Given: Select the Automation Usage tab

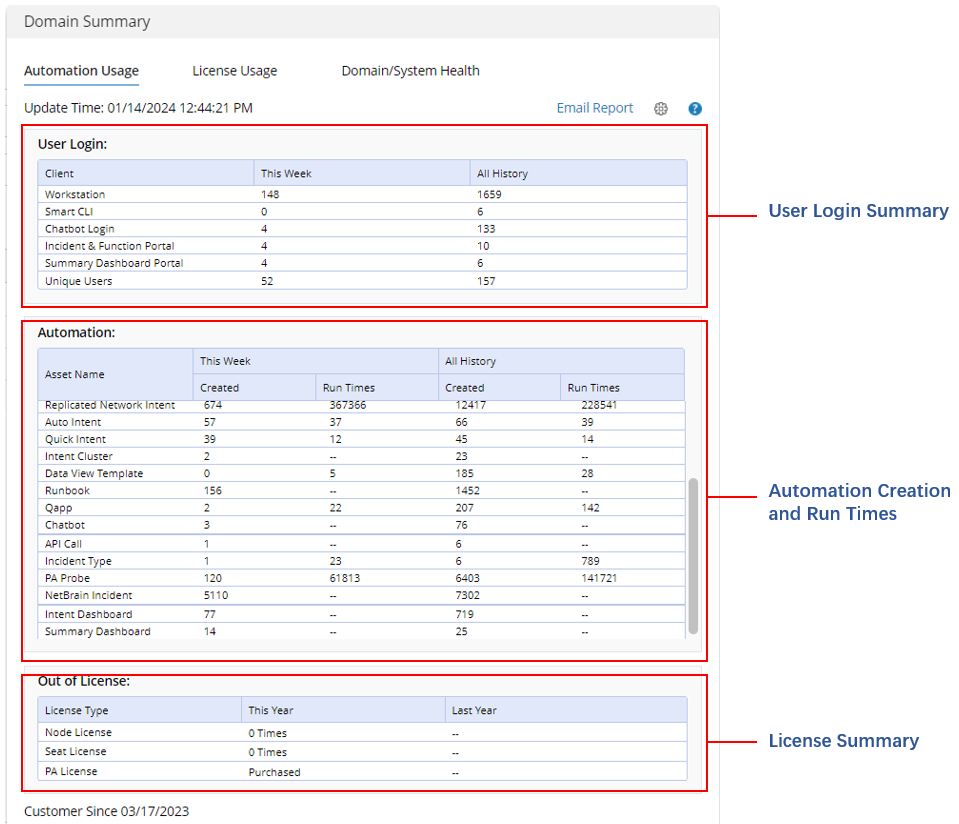Looking at the screenshot, I should click(81, 71).
